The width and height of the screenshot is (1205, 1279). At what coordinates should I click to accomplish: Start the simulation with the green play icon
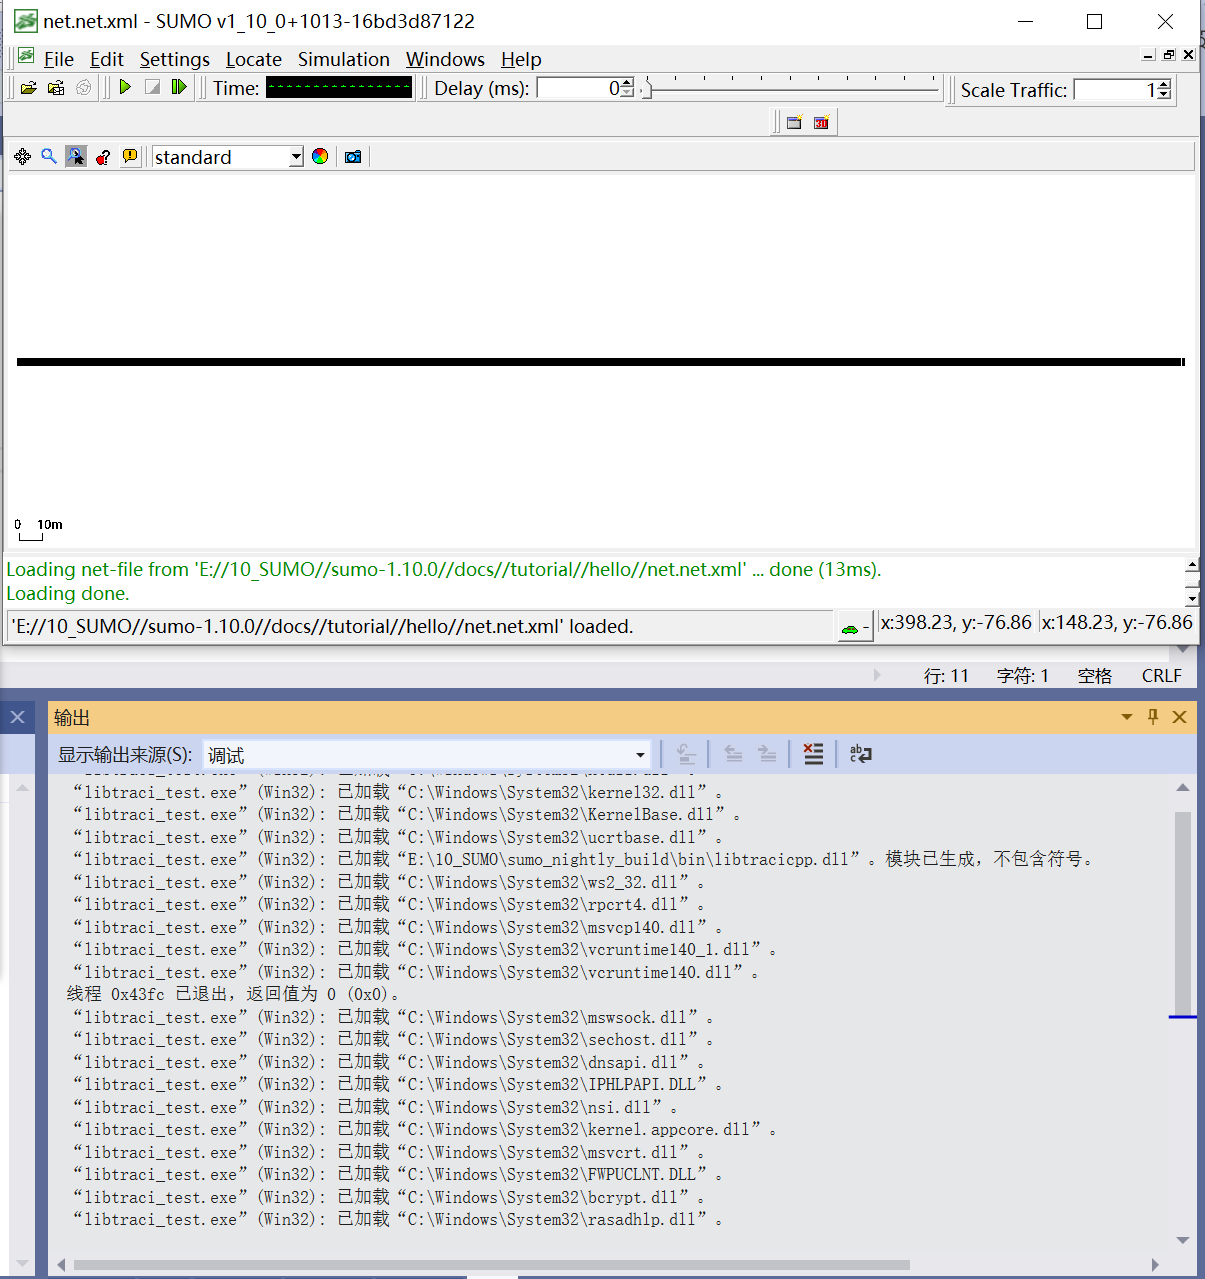pos(124,87)
